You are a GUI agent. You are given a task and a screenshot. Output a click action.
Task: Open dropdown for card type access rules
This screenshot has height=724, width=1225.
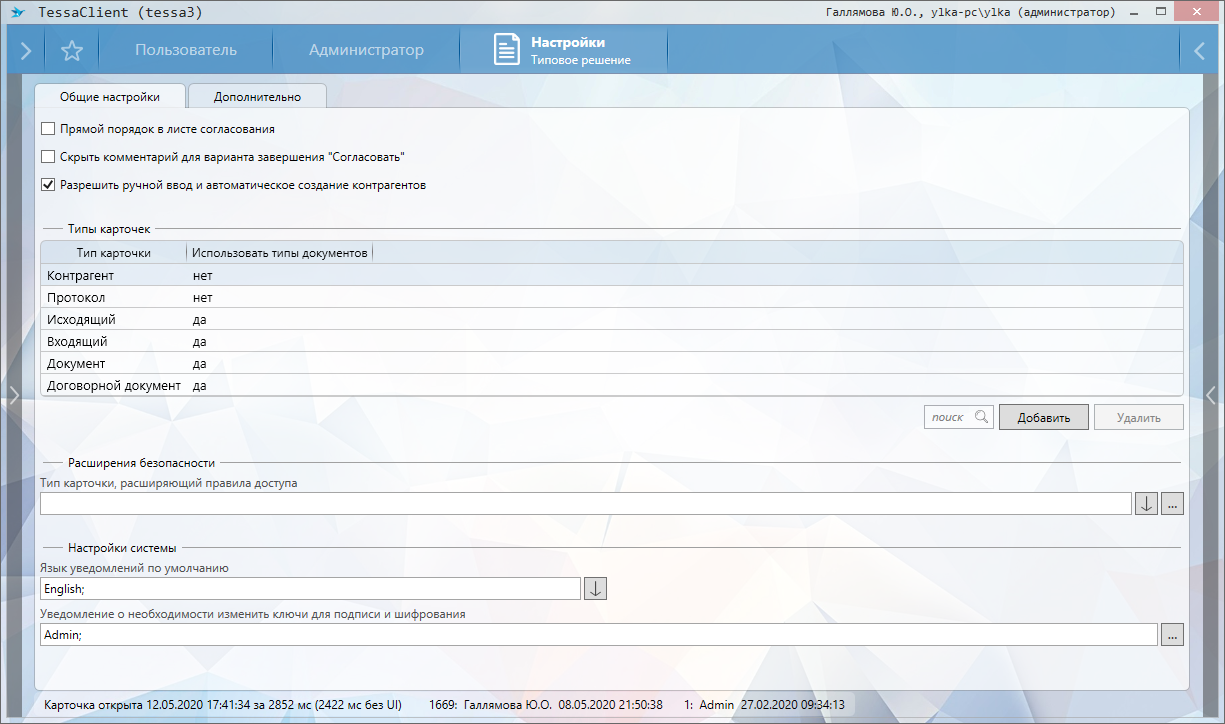1147,504
